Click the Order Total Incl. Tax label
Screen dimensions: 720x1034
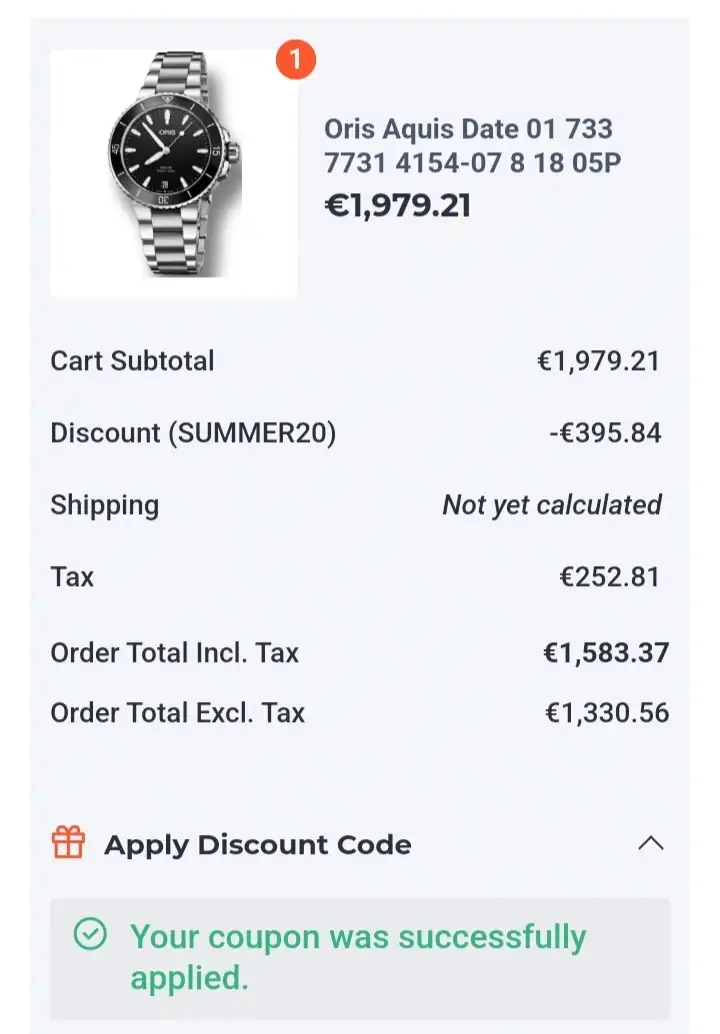click(175, 653)
